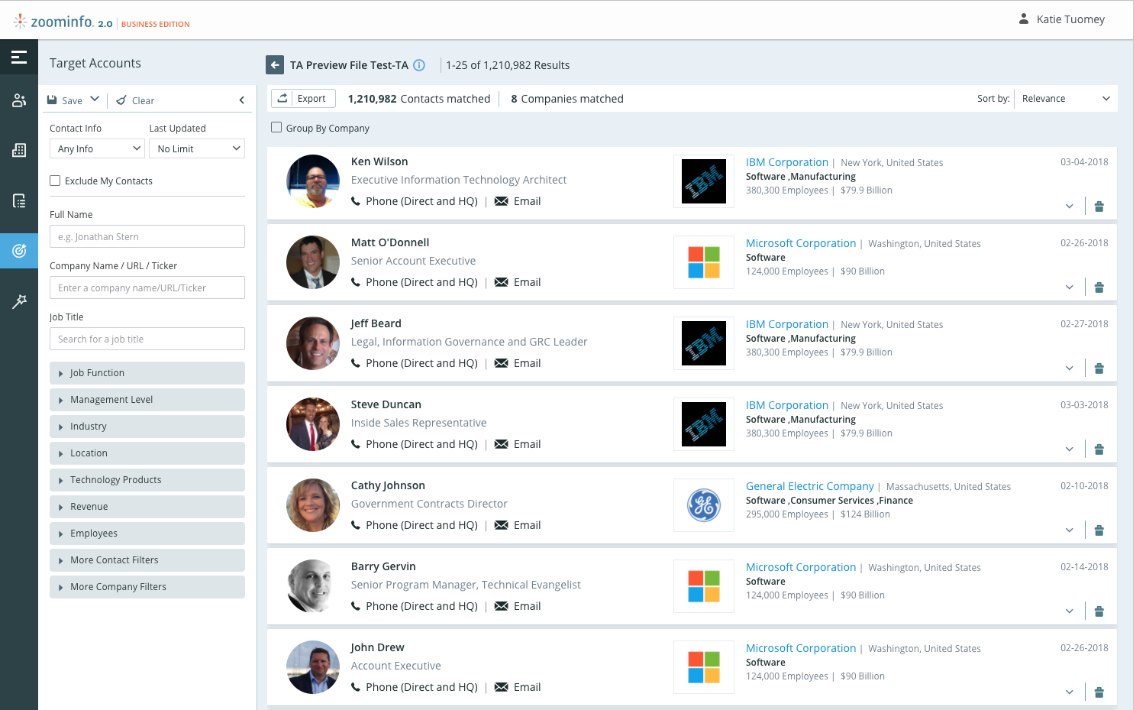Click the Full Name input field

[x=147, y=237]
